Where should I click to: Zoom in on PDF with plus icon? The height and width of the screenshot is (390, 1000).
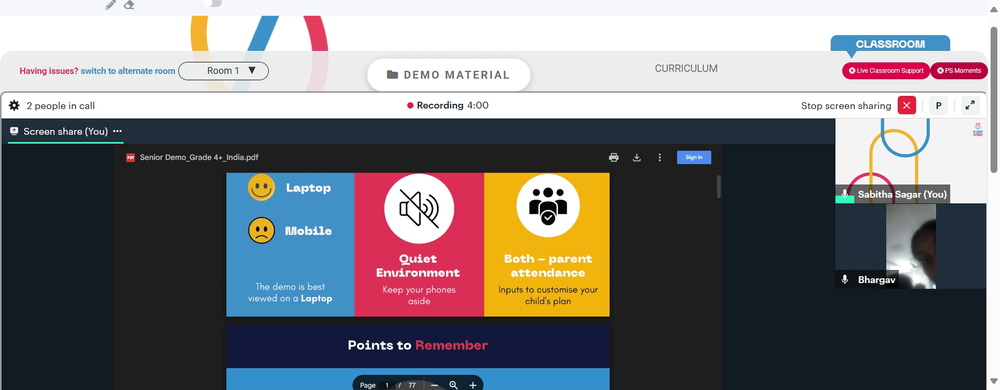pos(473,385)
